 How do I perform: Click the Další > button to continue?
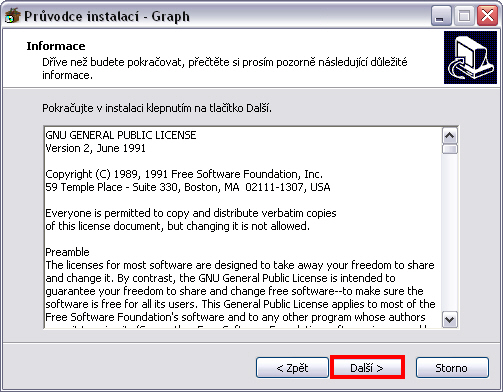click(x=367, y=367)
